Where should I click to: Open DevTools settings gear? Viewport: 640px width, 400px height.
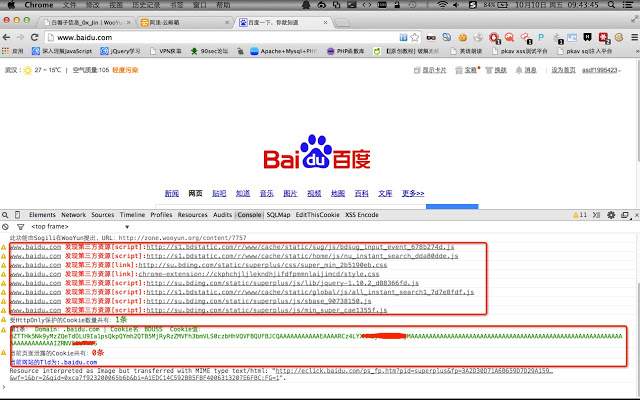pyautogui.click(x=611, y=215)
